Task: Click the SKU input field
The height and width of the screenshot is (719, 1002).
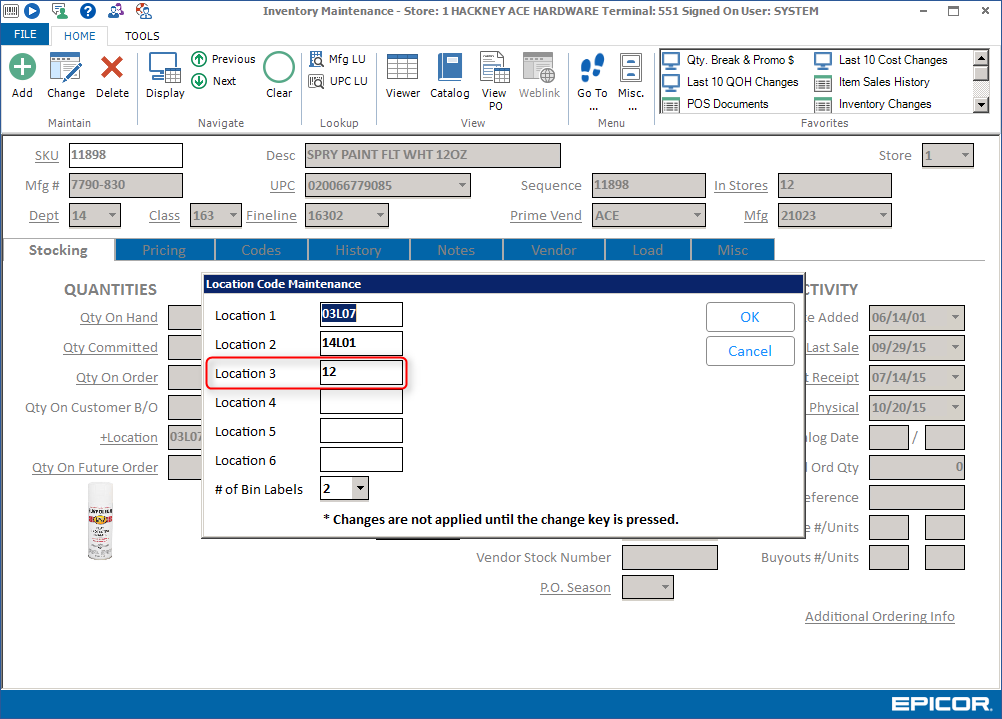Action: 126,155
